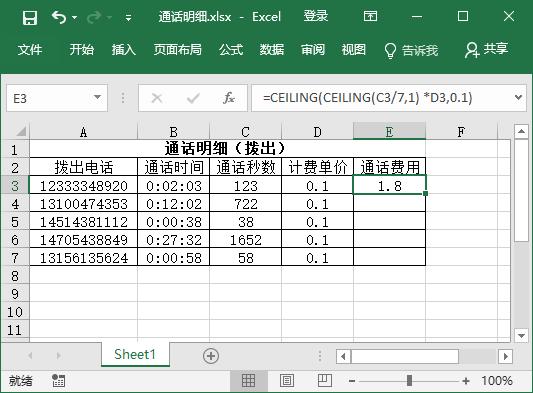The image size is (533, 393).
Task: Switch to Page Break Preview icon
Action: [325, 380]
